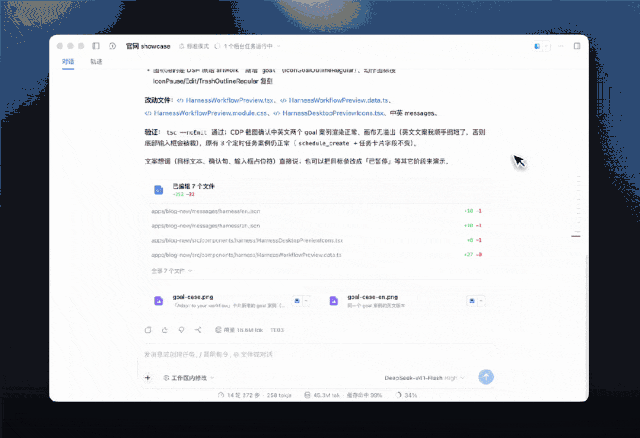The height and width of the screenshot is (438, 640).
Task: Open the 工作区内修改 permission dropdown
Action: [189, 378]
